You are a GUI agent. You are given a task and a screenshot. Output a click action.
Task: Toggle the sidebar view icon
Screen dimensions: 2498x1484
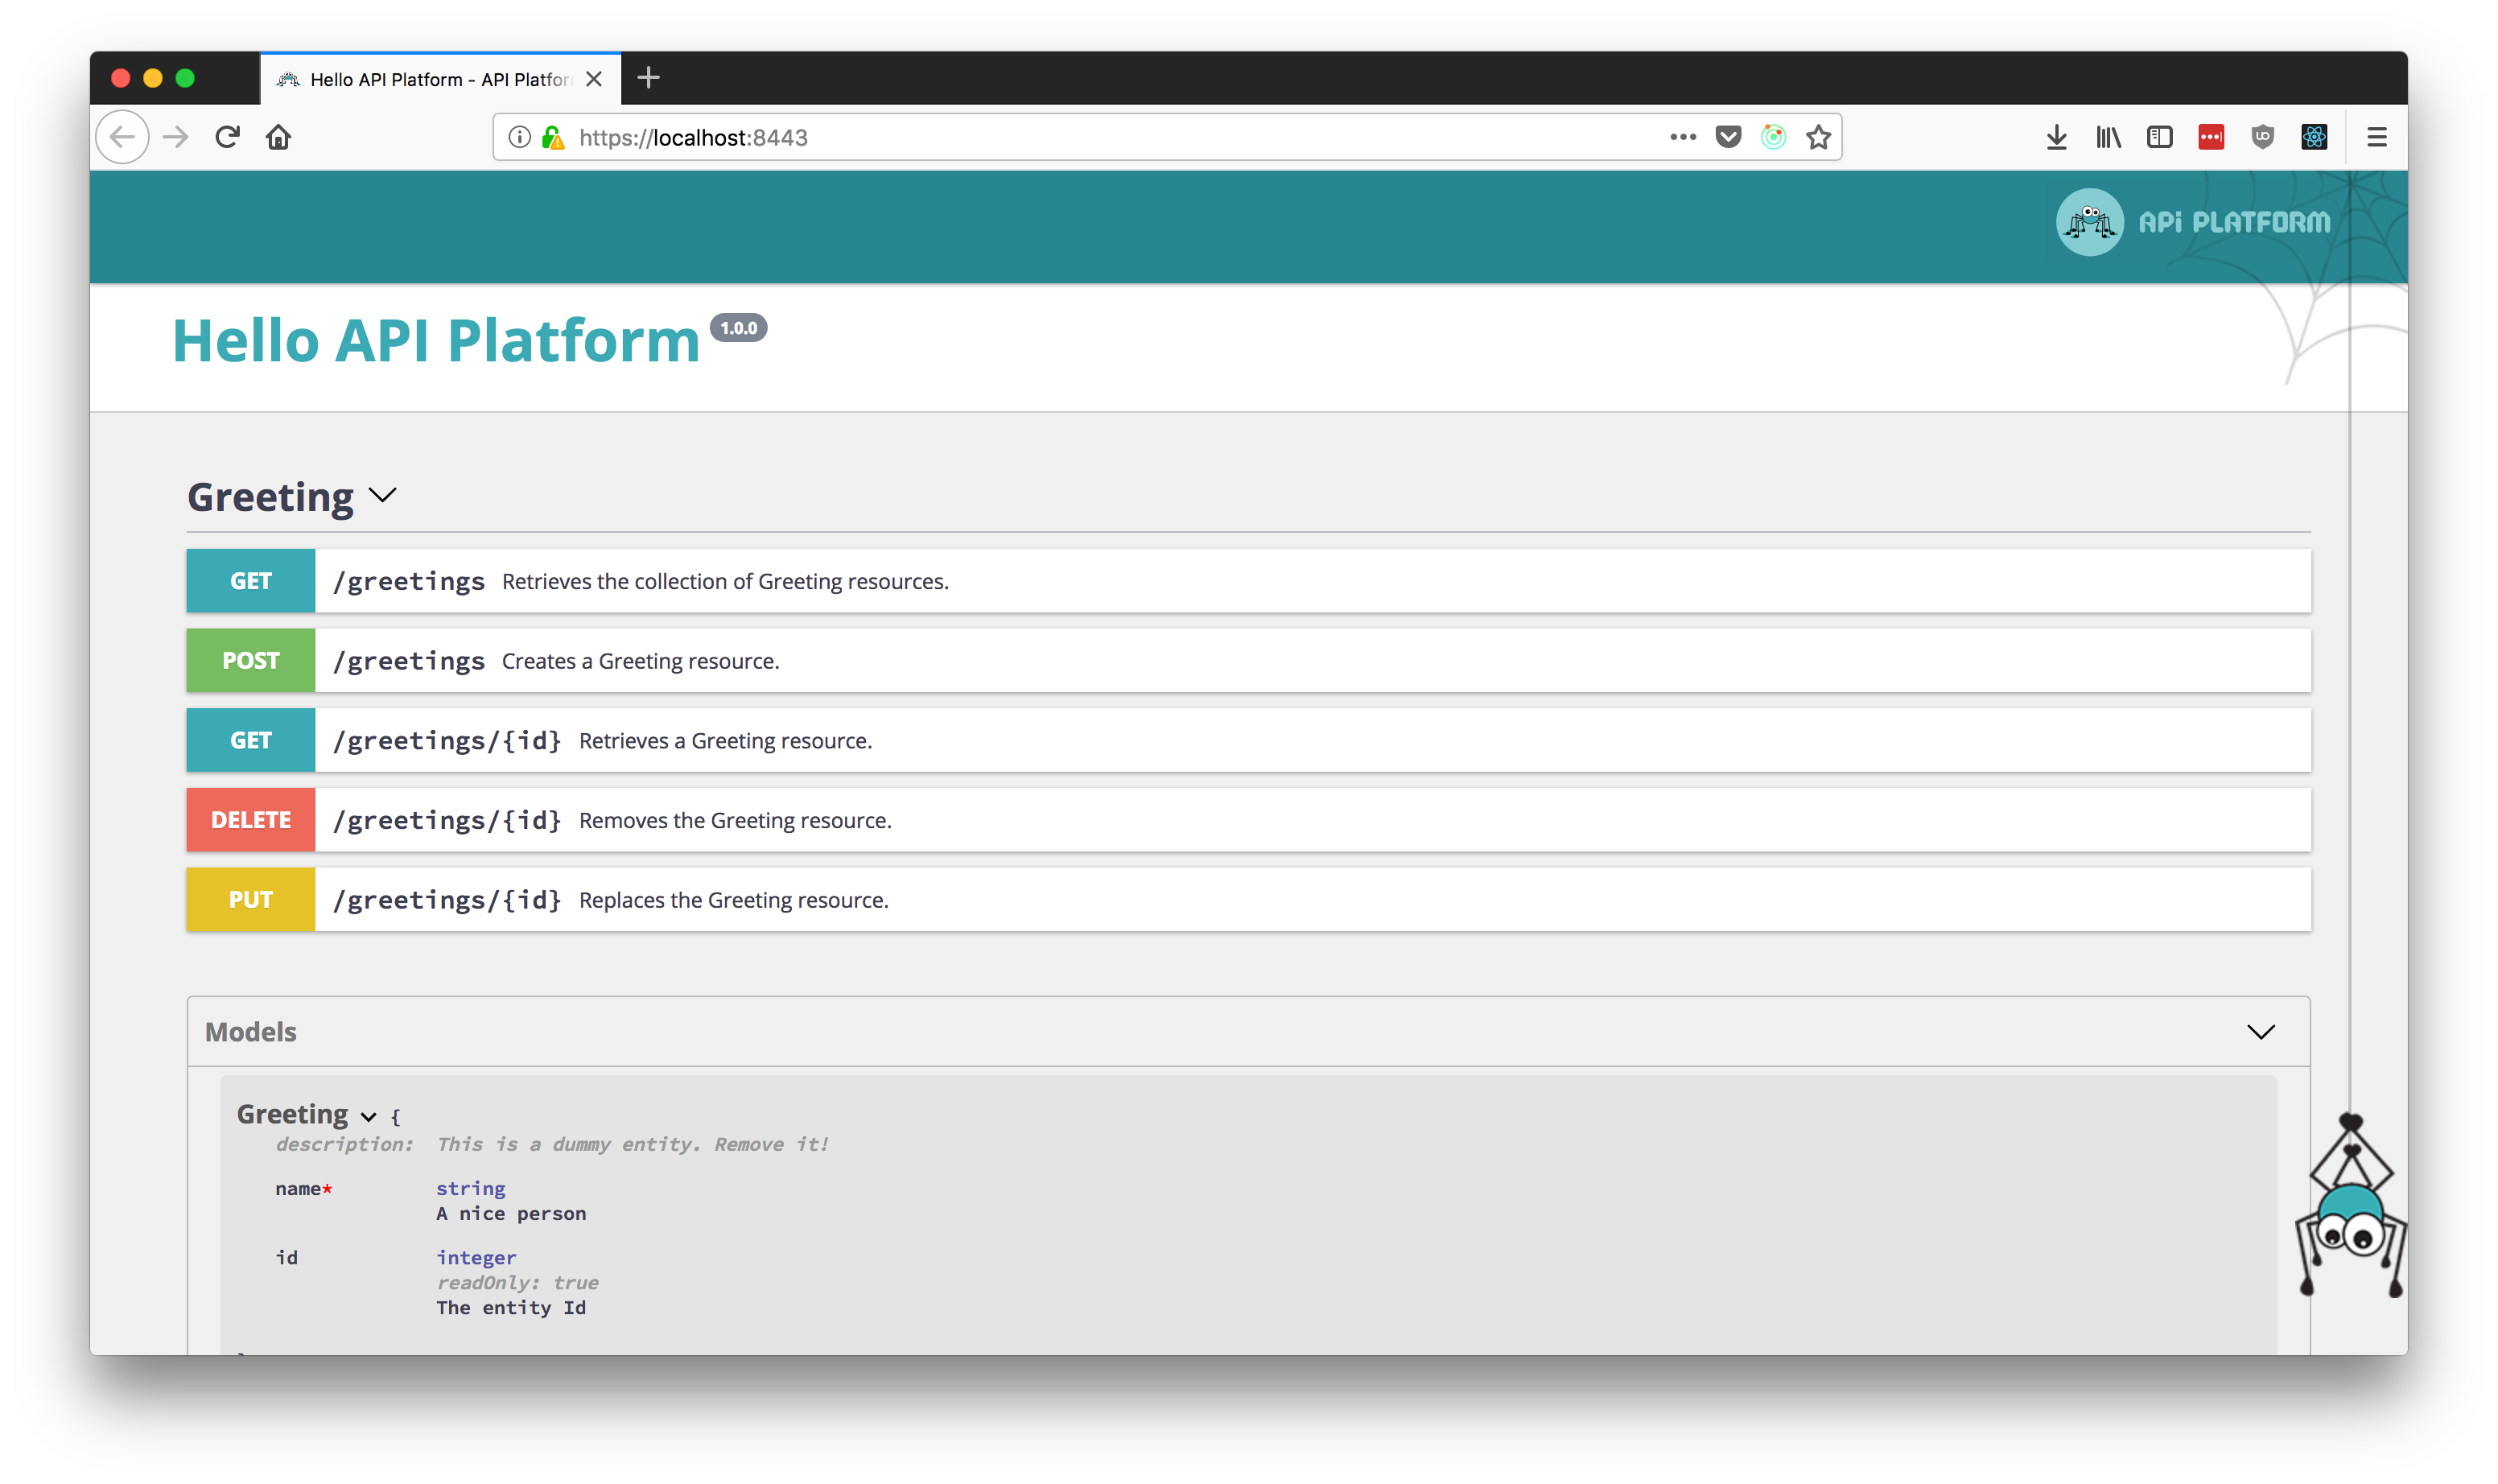[2159, 137]
